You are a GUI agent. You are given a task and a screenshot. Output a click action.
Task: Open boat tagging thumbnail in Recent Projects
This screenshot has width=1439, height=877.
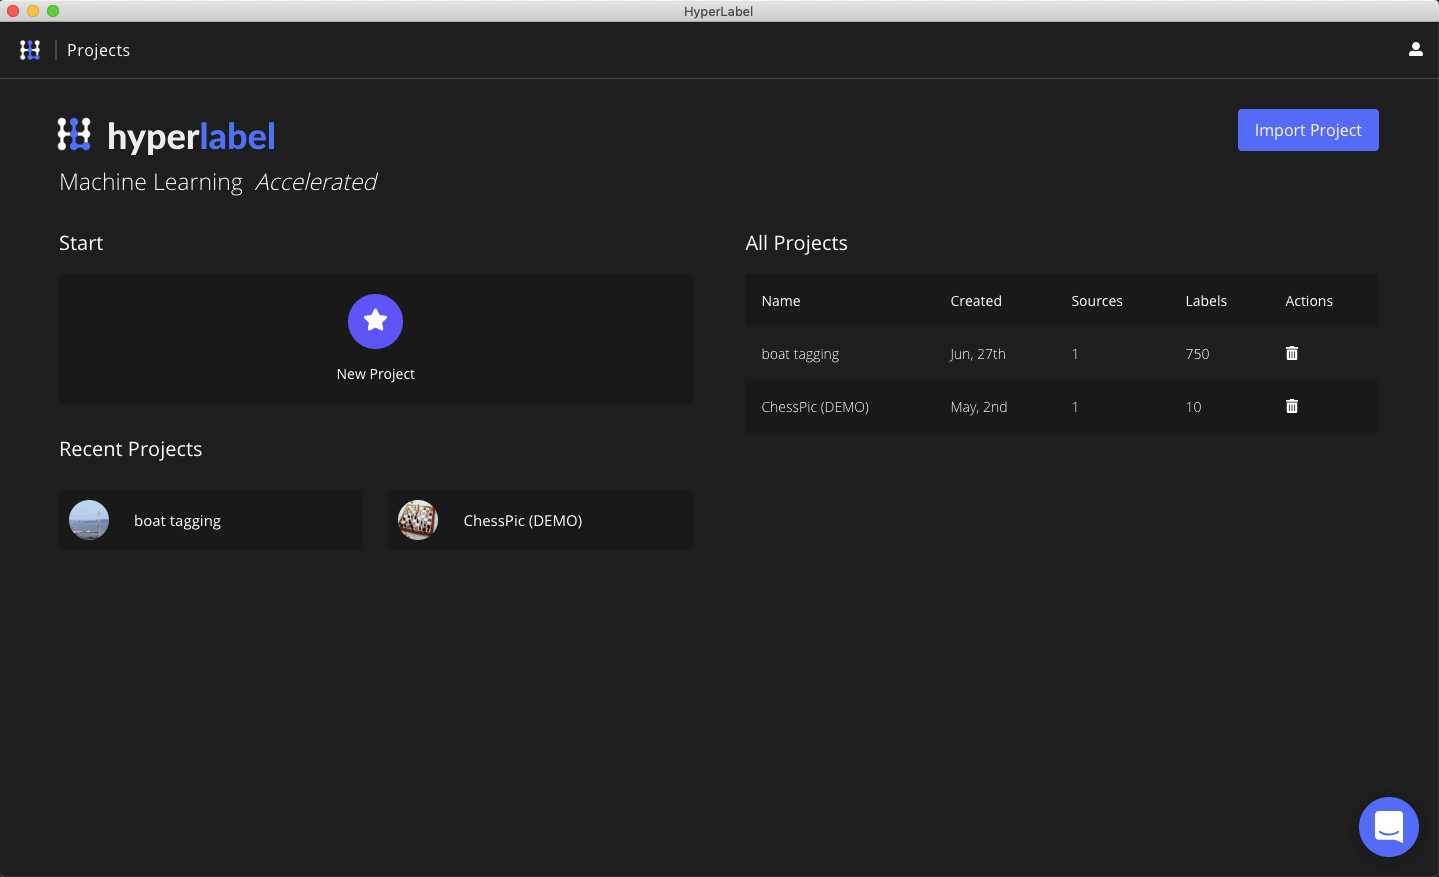coord(89,520)
